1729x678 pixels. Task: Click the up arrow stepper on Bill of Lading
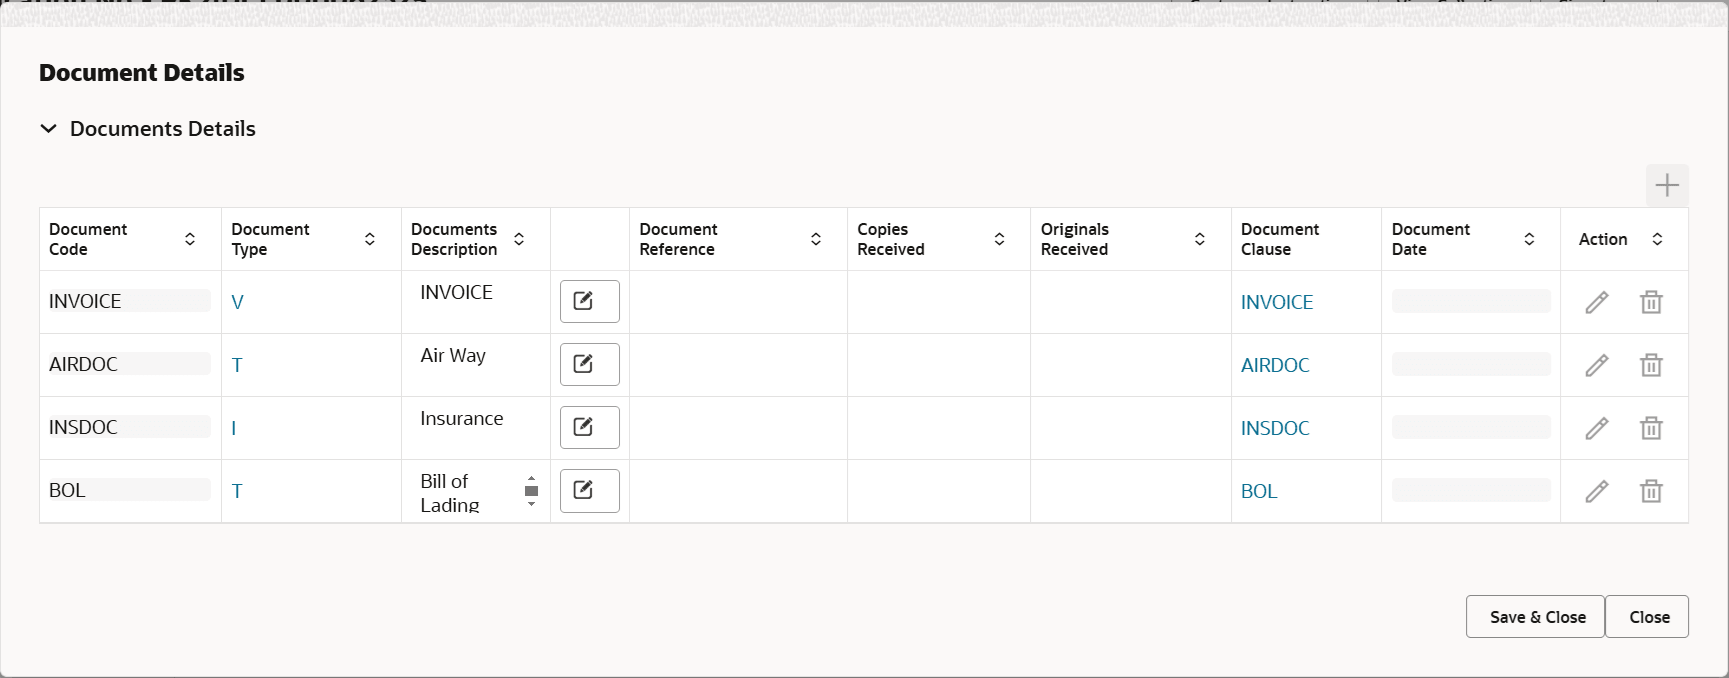click(x=531, y=477)
